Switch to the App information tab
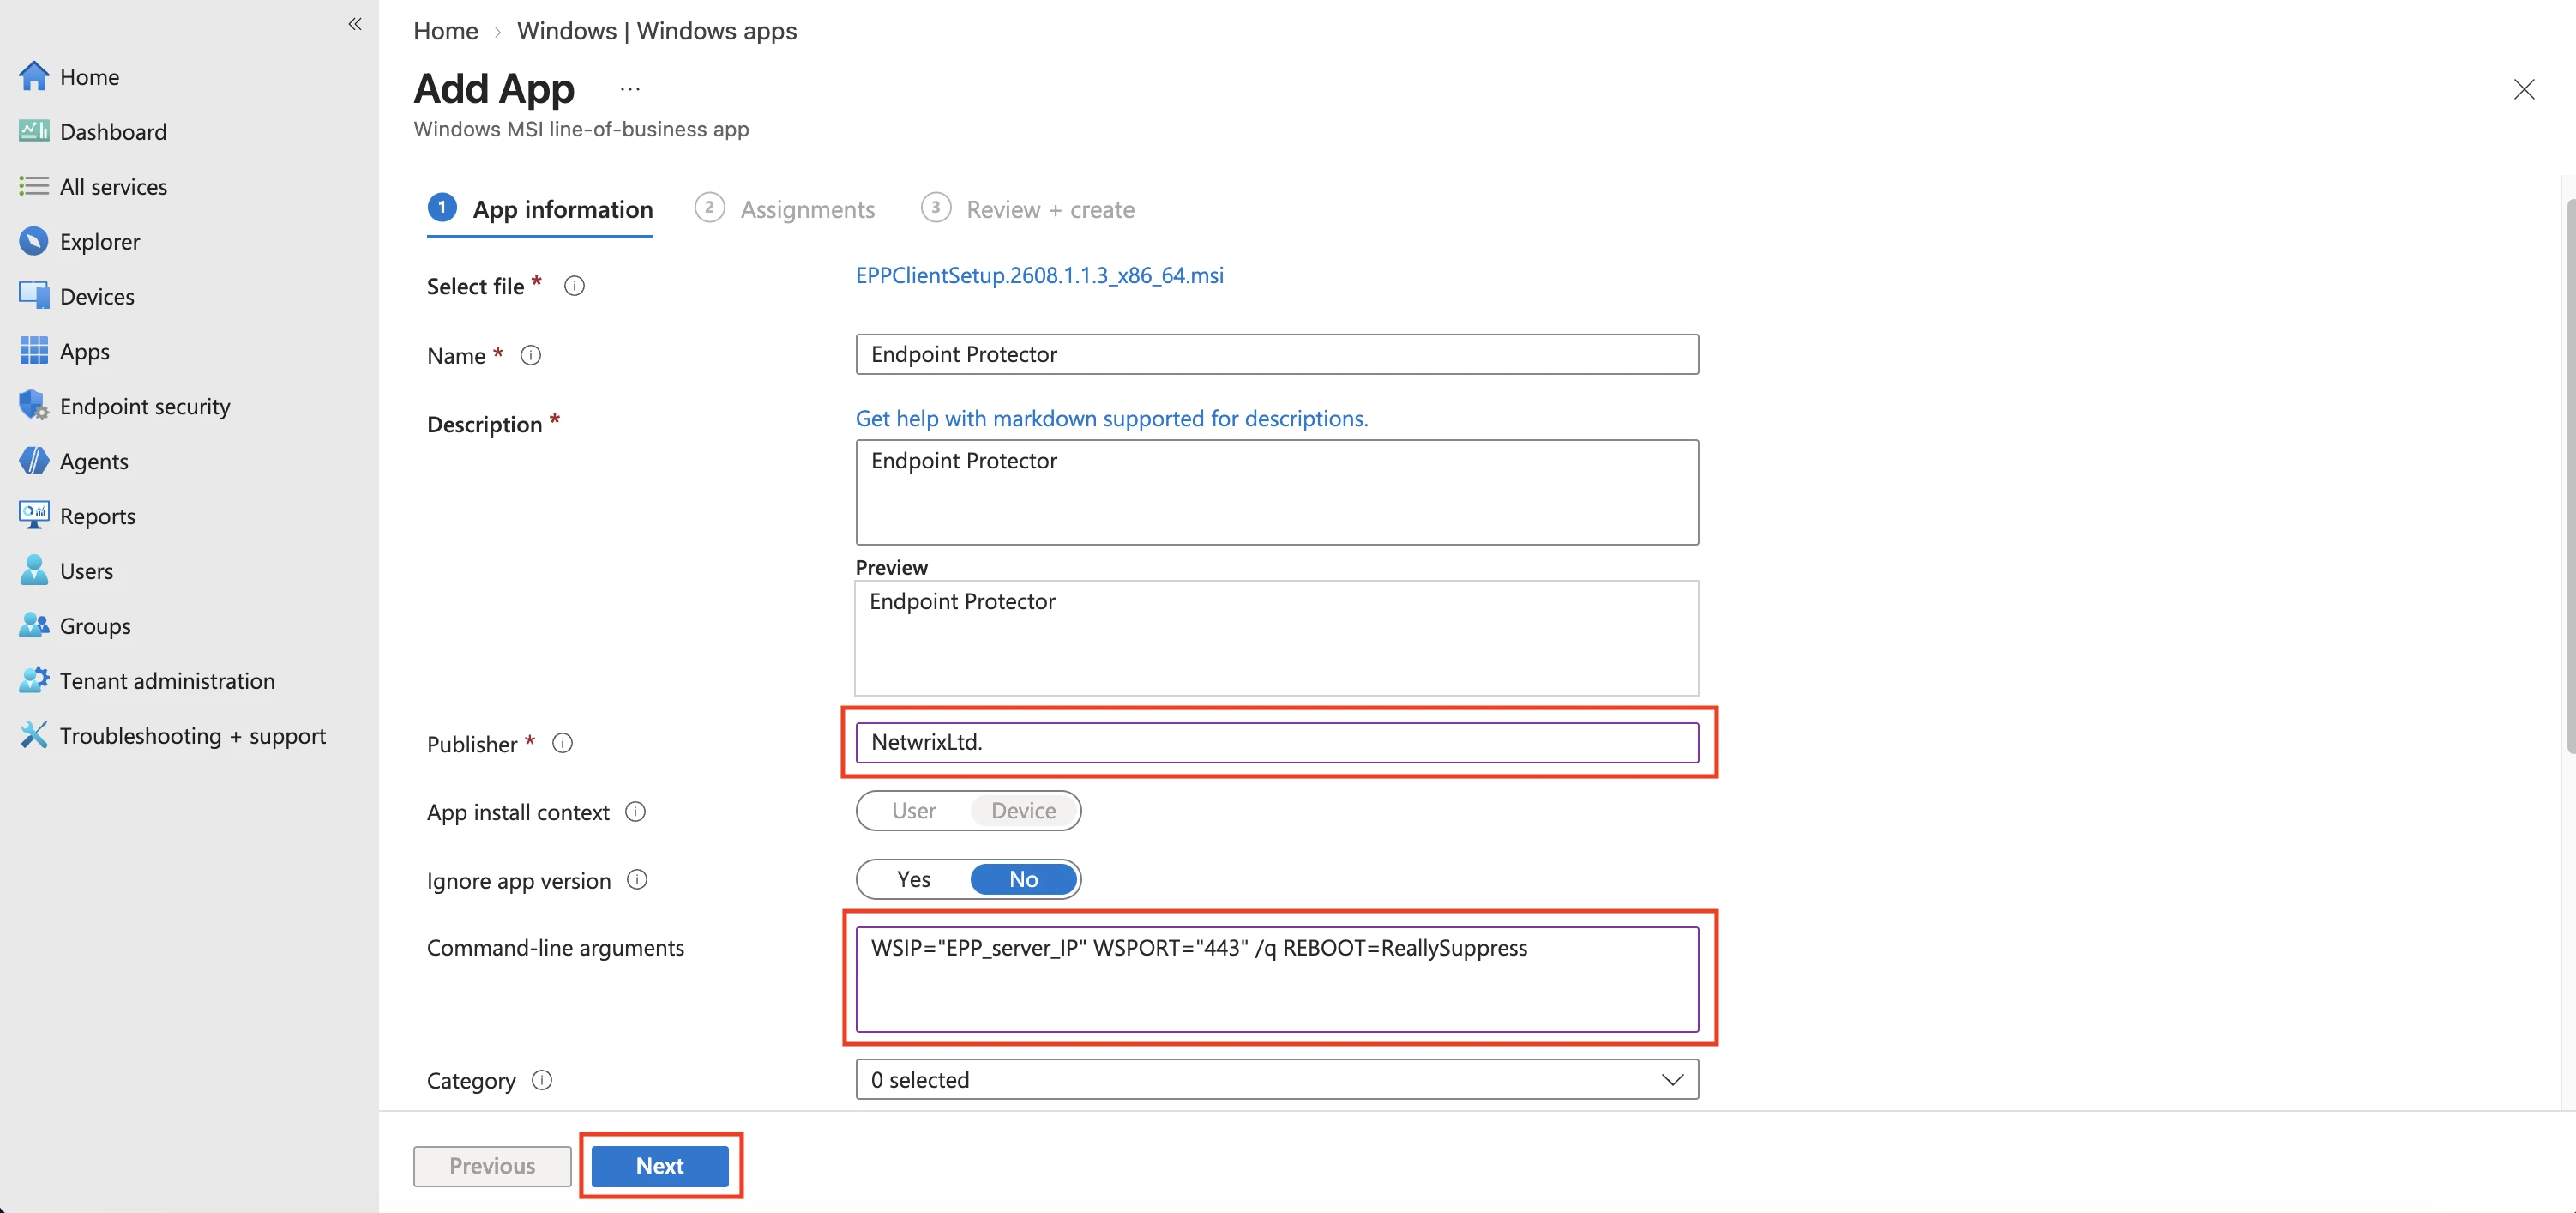Image resolution: width=2576 pixels, height=1213 pixels. pos(540,210)
